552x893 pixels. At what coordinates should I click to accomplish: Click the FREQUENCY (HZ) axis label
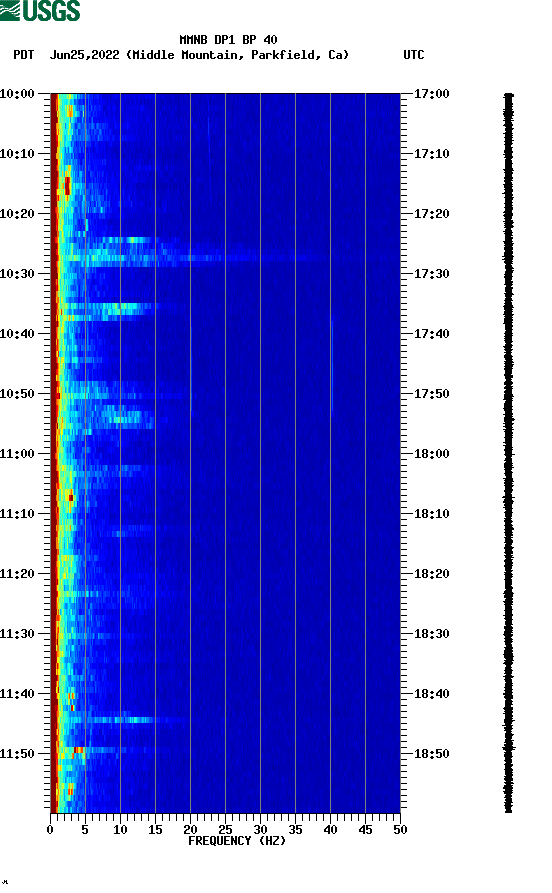236,841
